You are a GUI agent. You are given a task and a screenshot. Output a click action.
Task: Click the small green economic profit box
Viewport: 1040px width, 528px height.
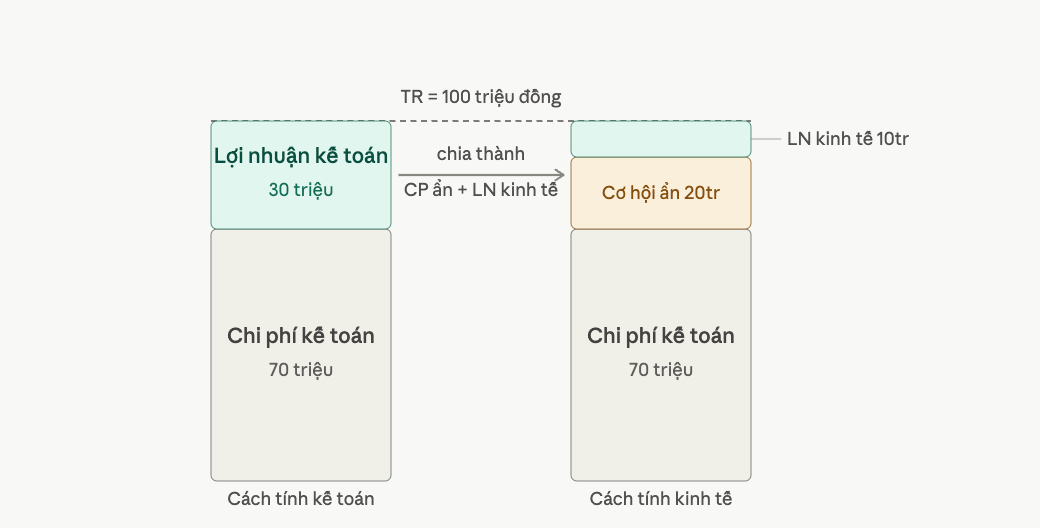pyautogui.click(x=661, y=139)
